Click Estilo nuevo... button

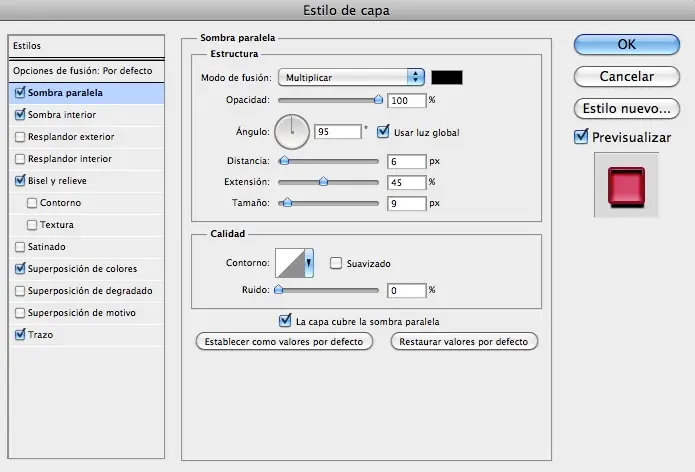[626, 109]
